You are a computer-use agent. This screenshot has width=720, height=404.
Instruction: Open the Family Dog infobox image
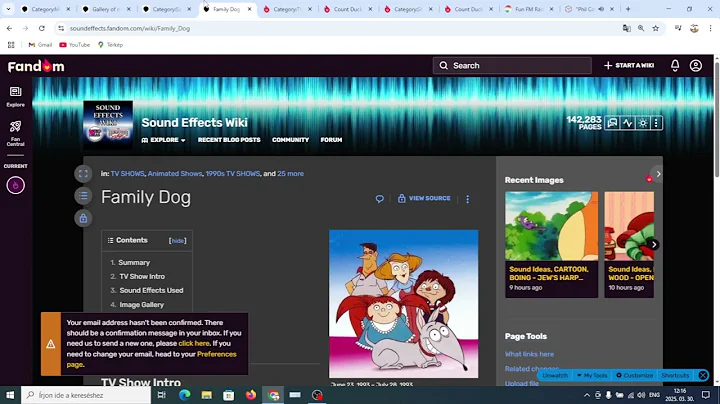point(404,304)
